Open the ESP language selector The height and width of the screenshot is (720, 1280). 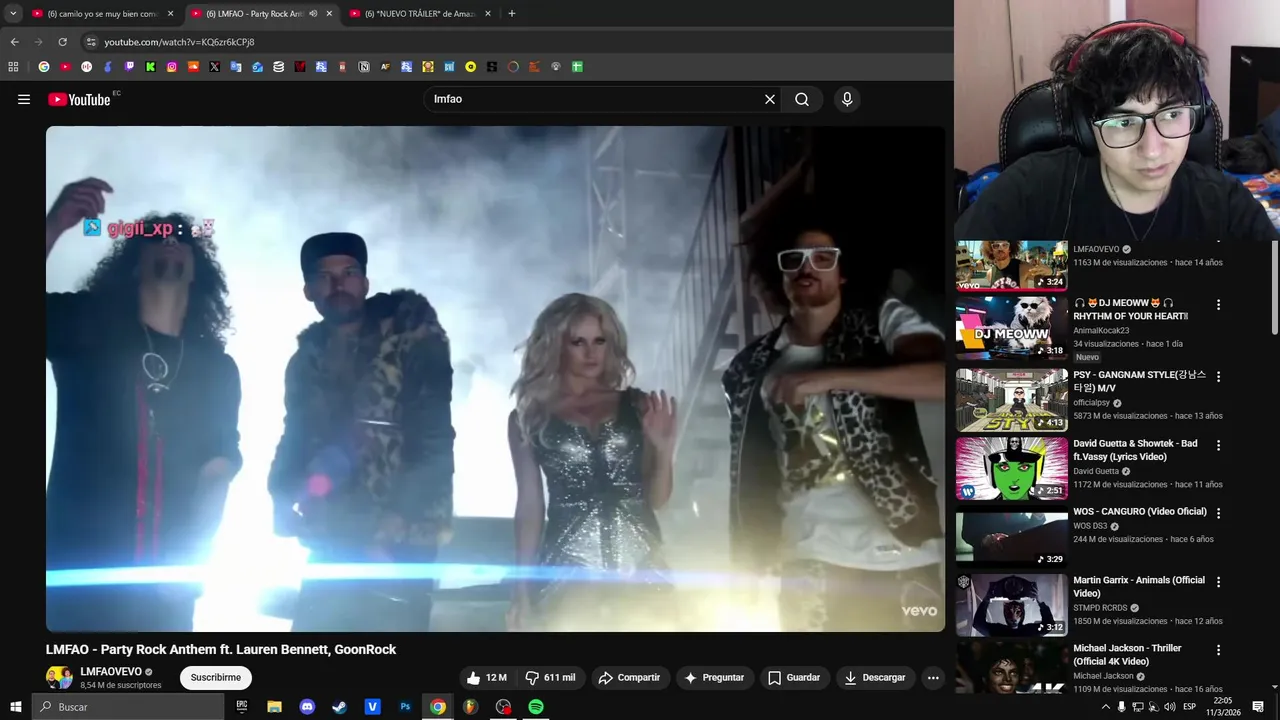[1189, 707]
